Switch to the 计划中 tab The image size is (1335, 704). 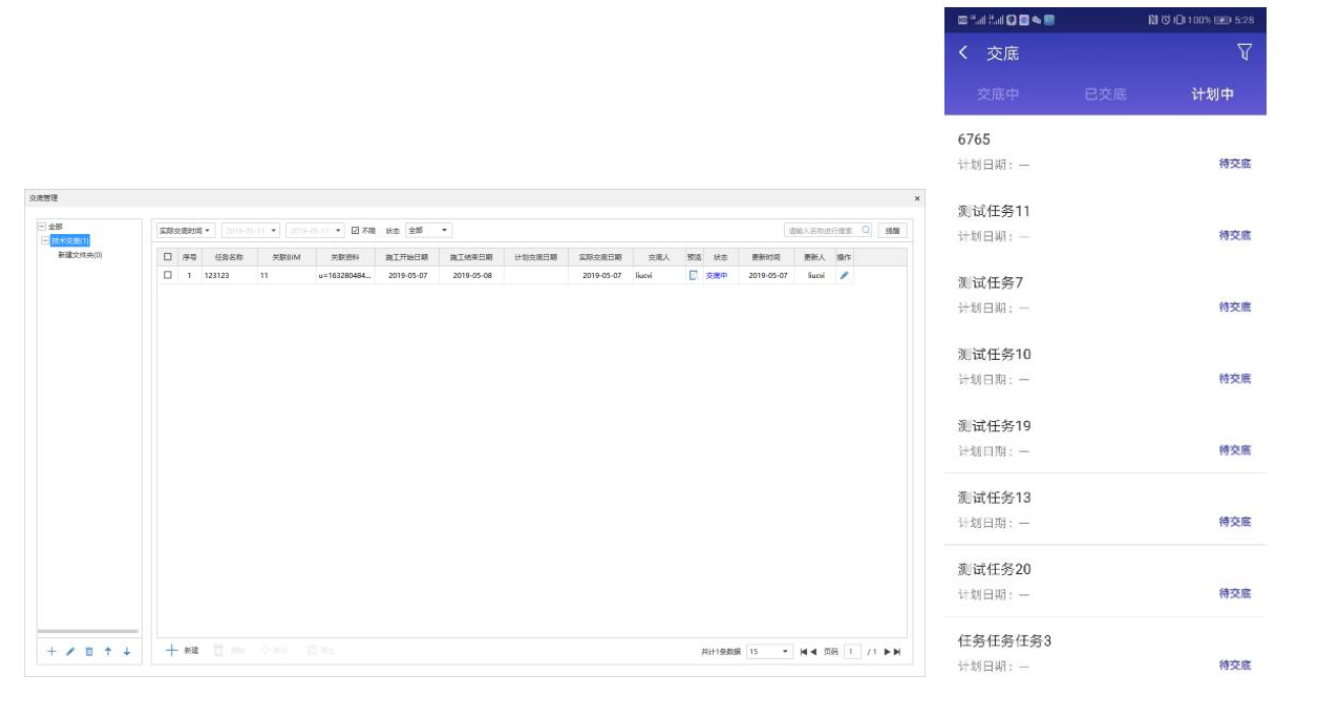click(1212, 94)
